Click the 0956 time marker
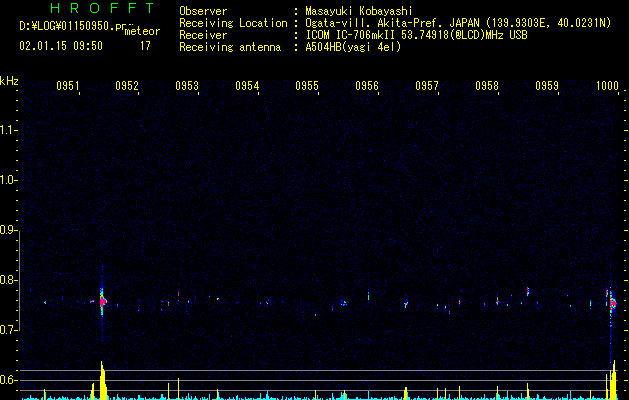 tap(367, 86)
